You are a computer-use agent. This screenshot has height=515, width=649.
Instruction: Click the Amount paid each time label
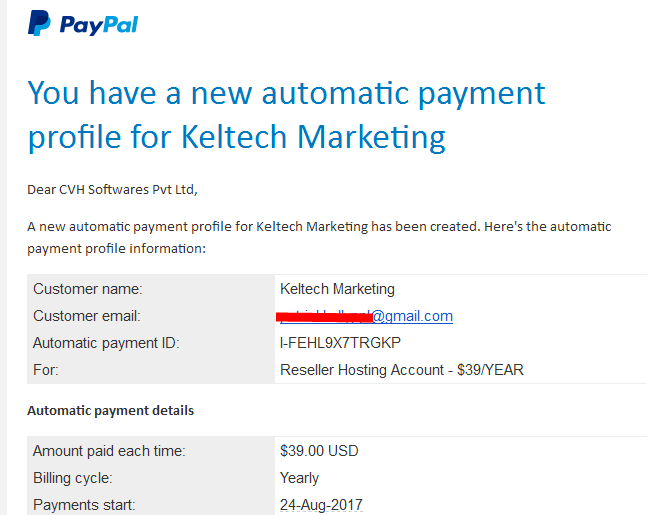pyautogui.click(x=109, y=451)
